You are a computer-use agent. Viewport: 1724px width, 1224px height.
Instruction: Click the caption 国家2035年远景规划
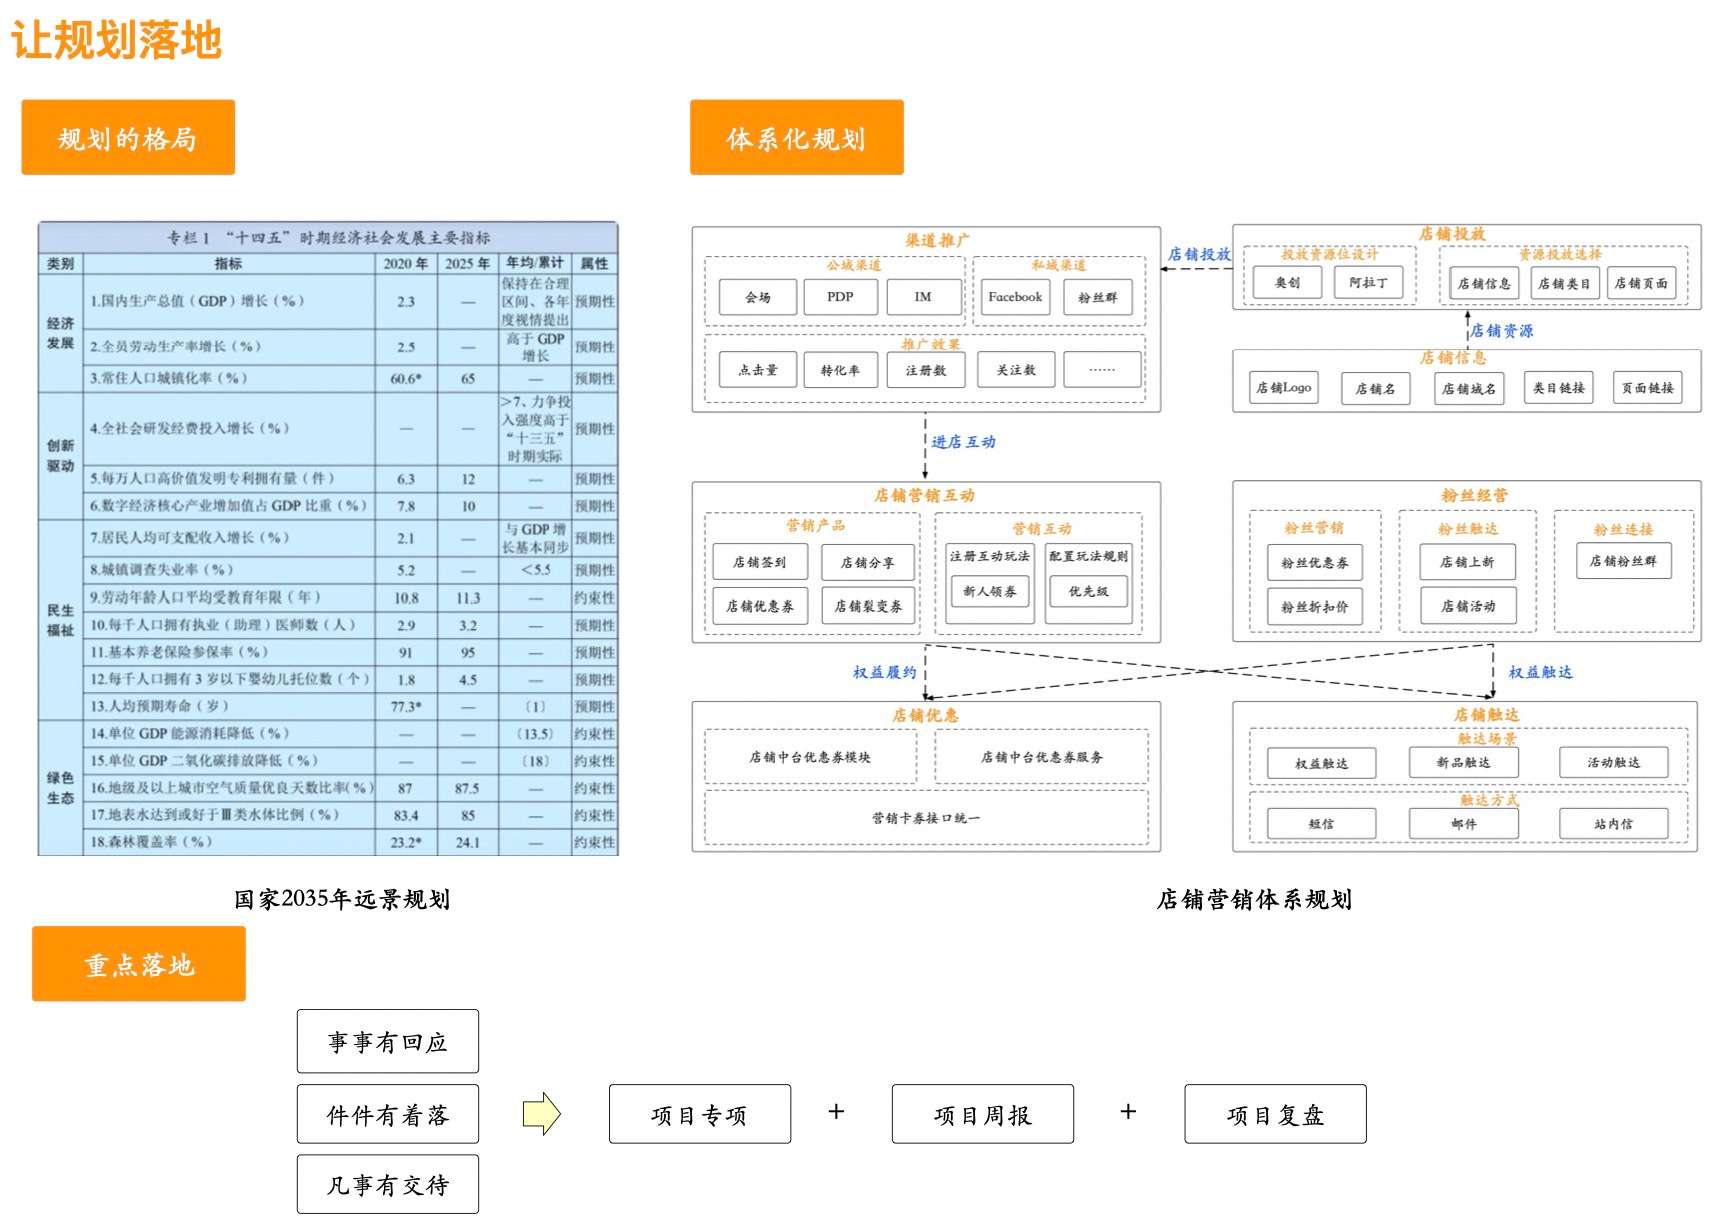342,899
